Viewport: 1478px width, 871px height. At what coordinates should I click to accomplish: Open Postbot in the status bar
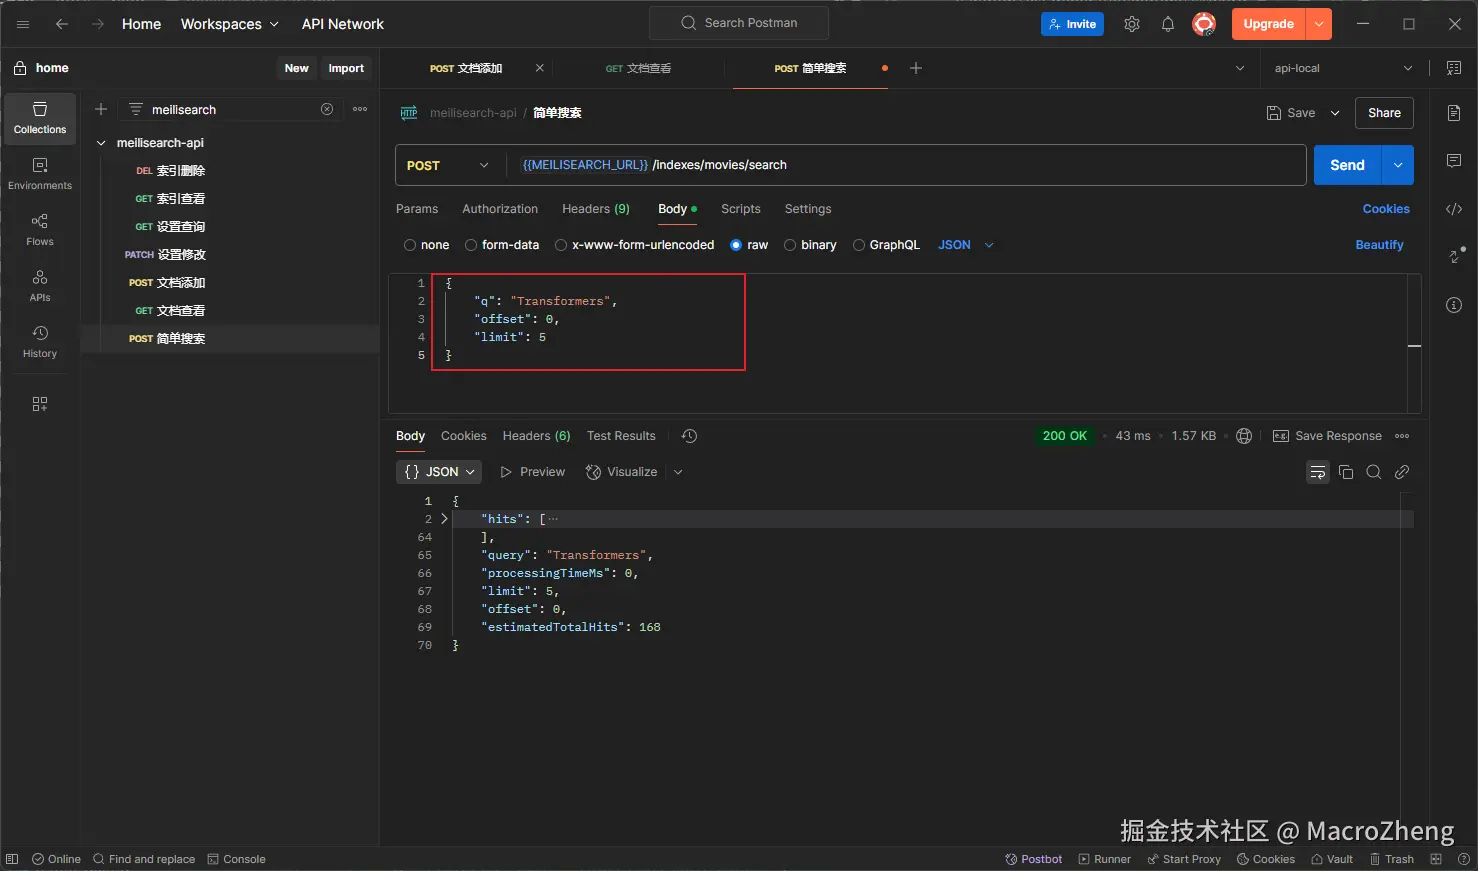pos(1034,859)
